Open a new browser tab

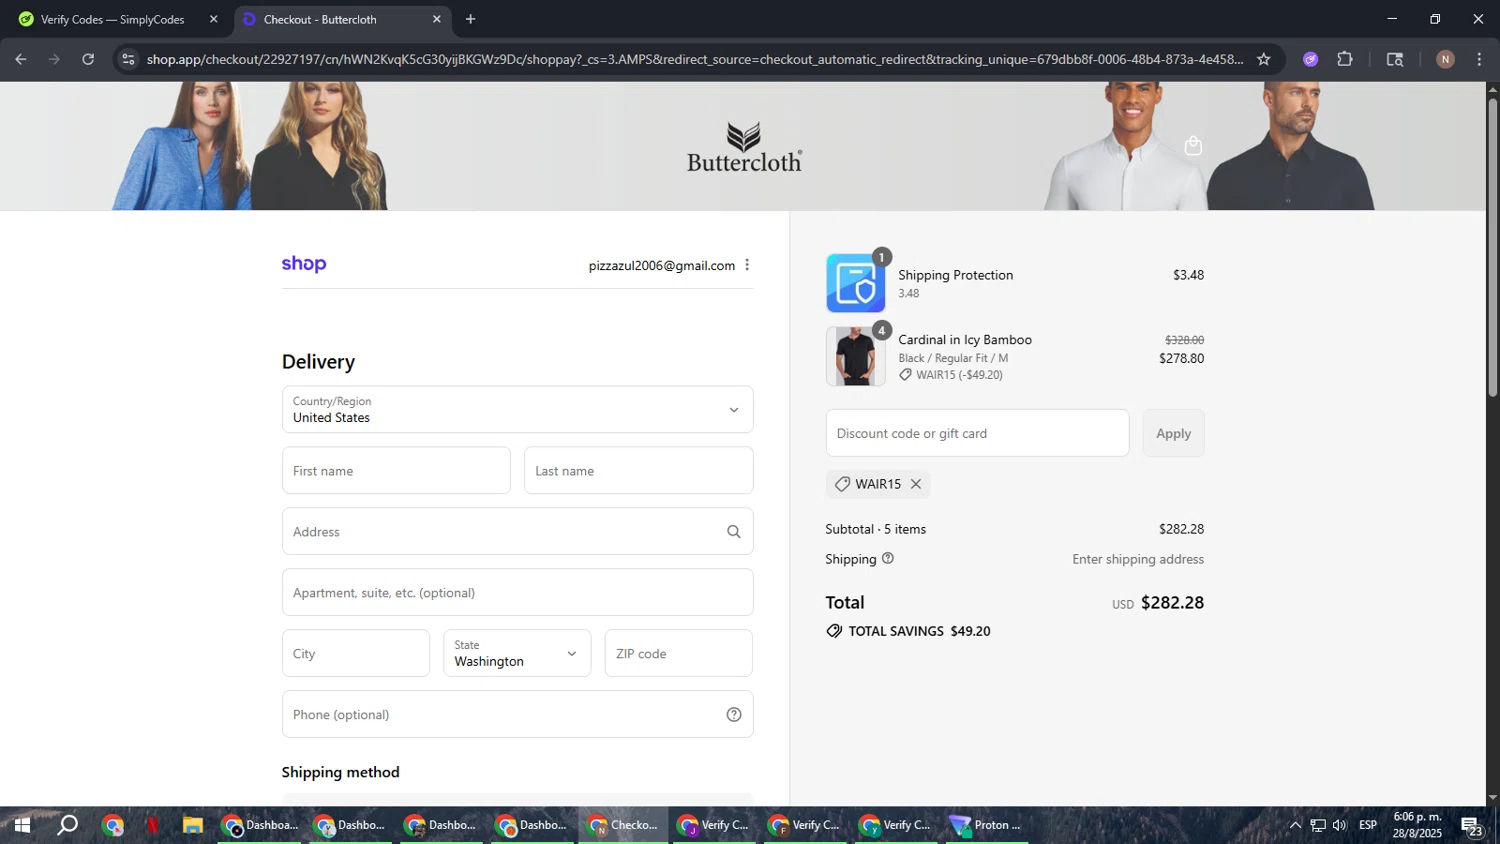tap(470, 19)
